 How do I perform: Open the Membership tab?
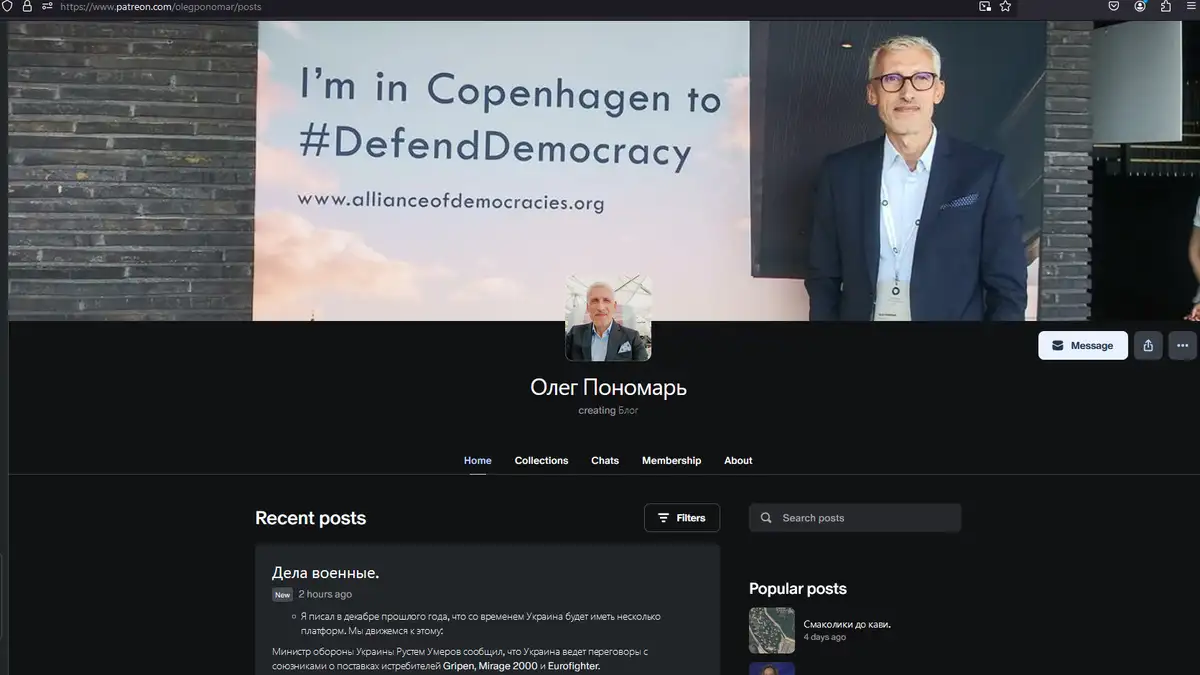click(x=671, y=461)
